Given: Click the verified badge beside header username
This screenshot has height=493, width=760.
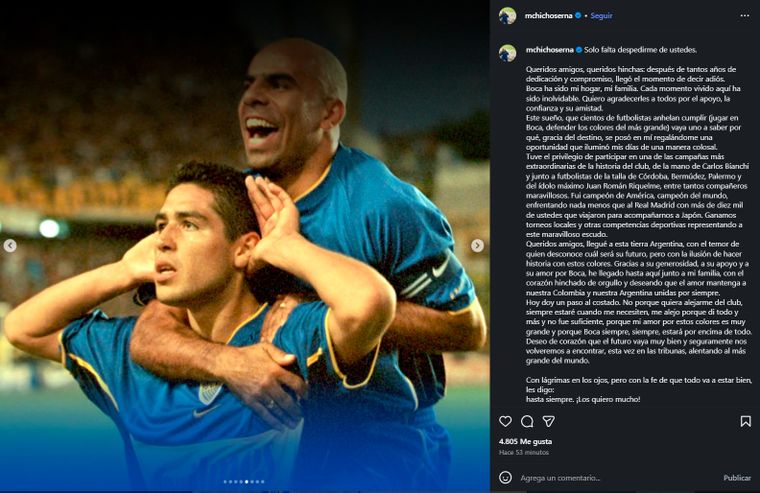Looking at the screenshot, I should tap(578, 16).
